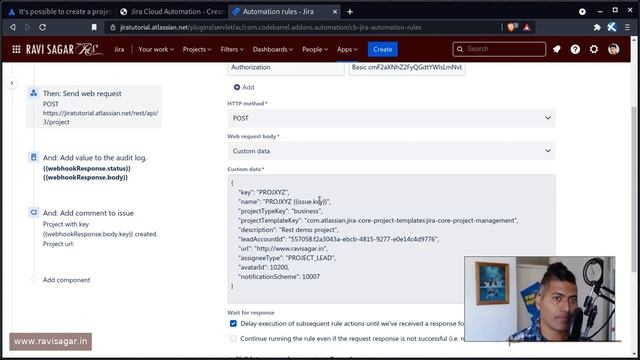Click the Jira link in navigation bar
Screen dimensions: 640x360
point(119,49)
